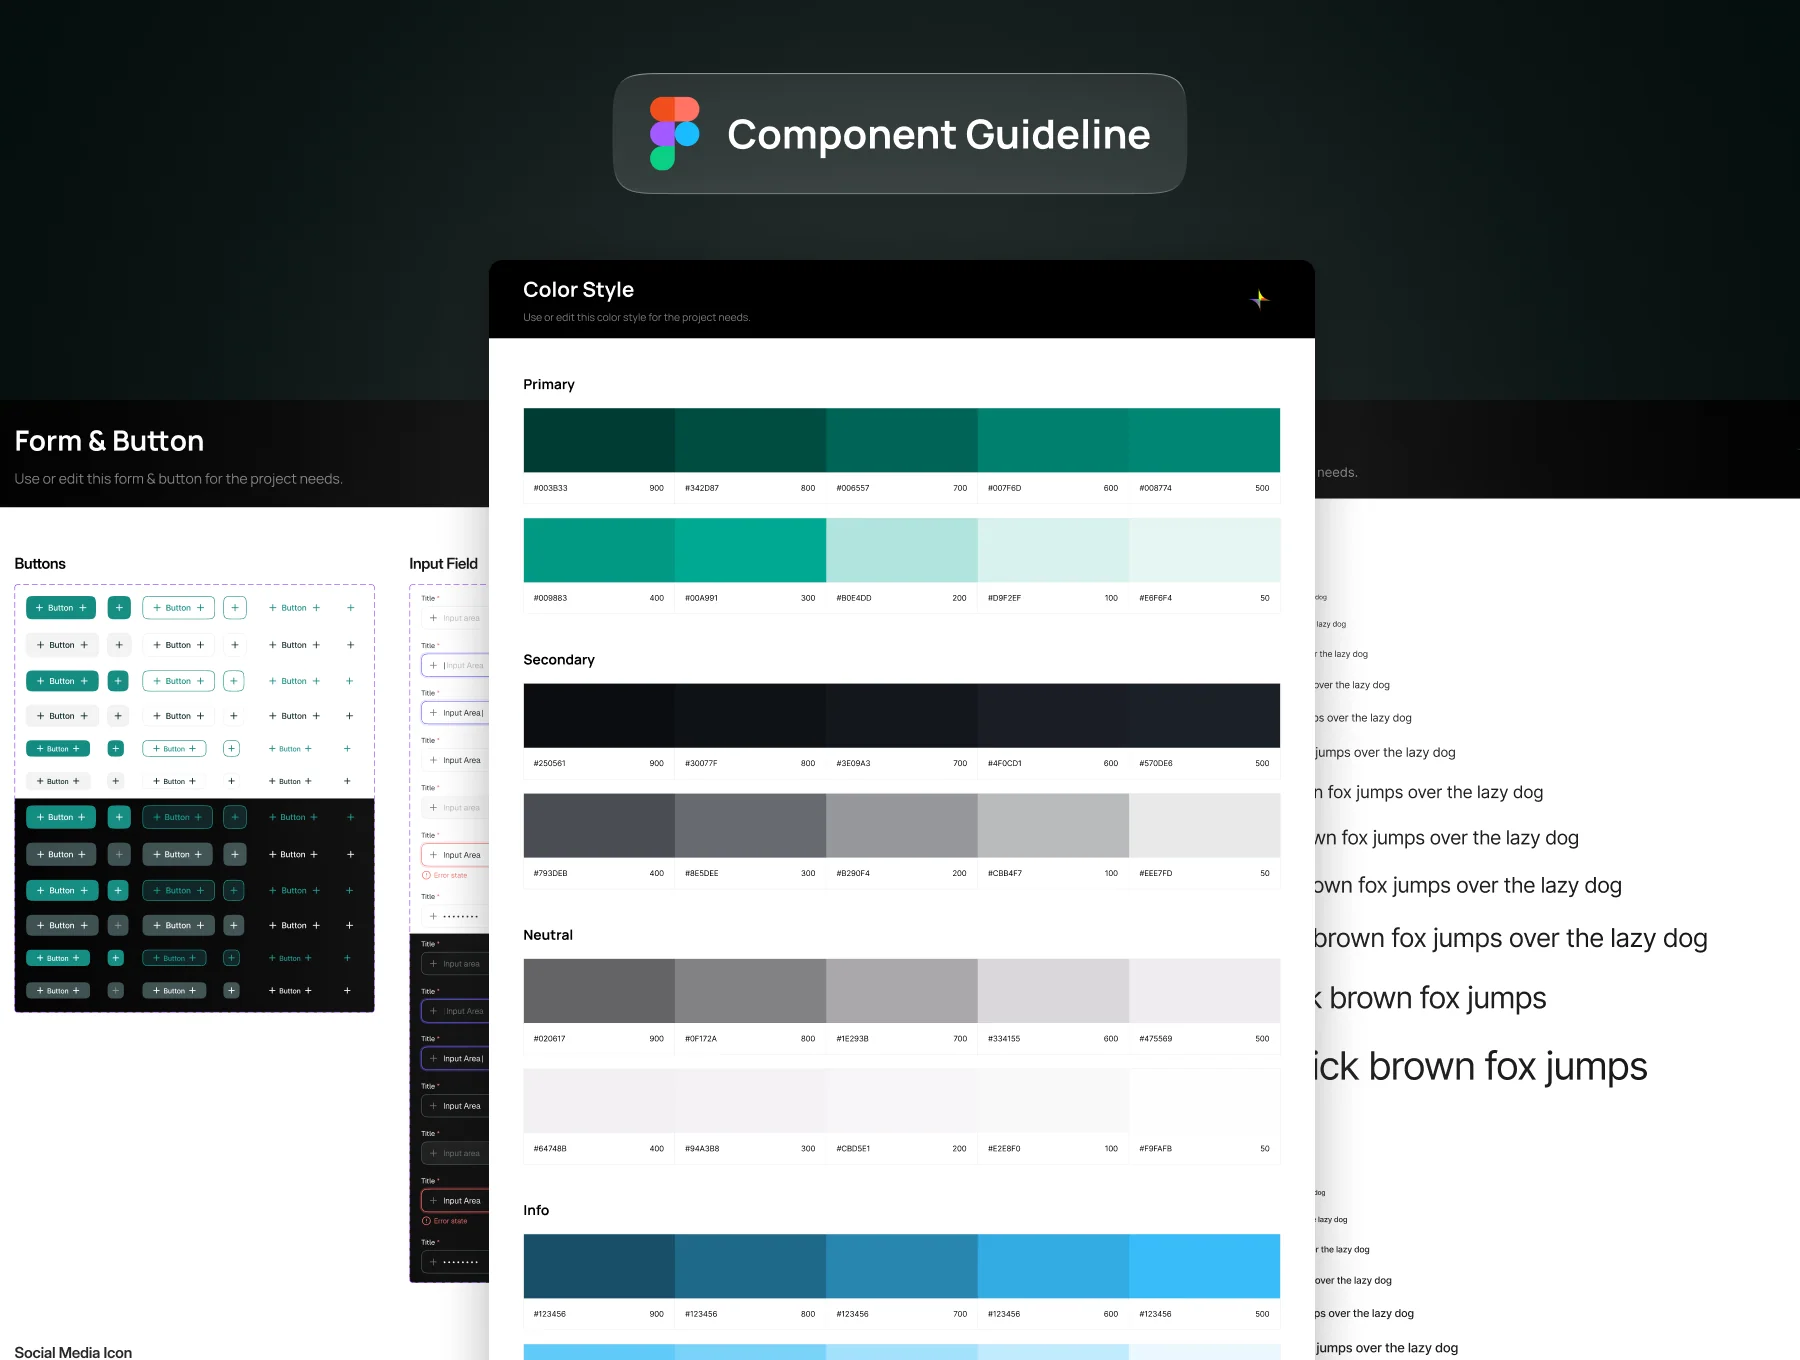Click the Figma logo in the Component Guideline banner
The height and width of the screenshot is (1360, 1800).
click(675, 133)
